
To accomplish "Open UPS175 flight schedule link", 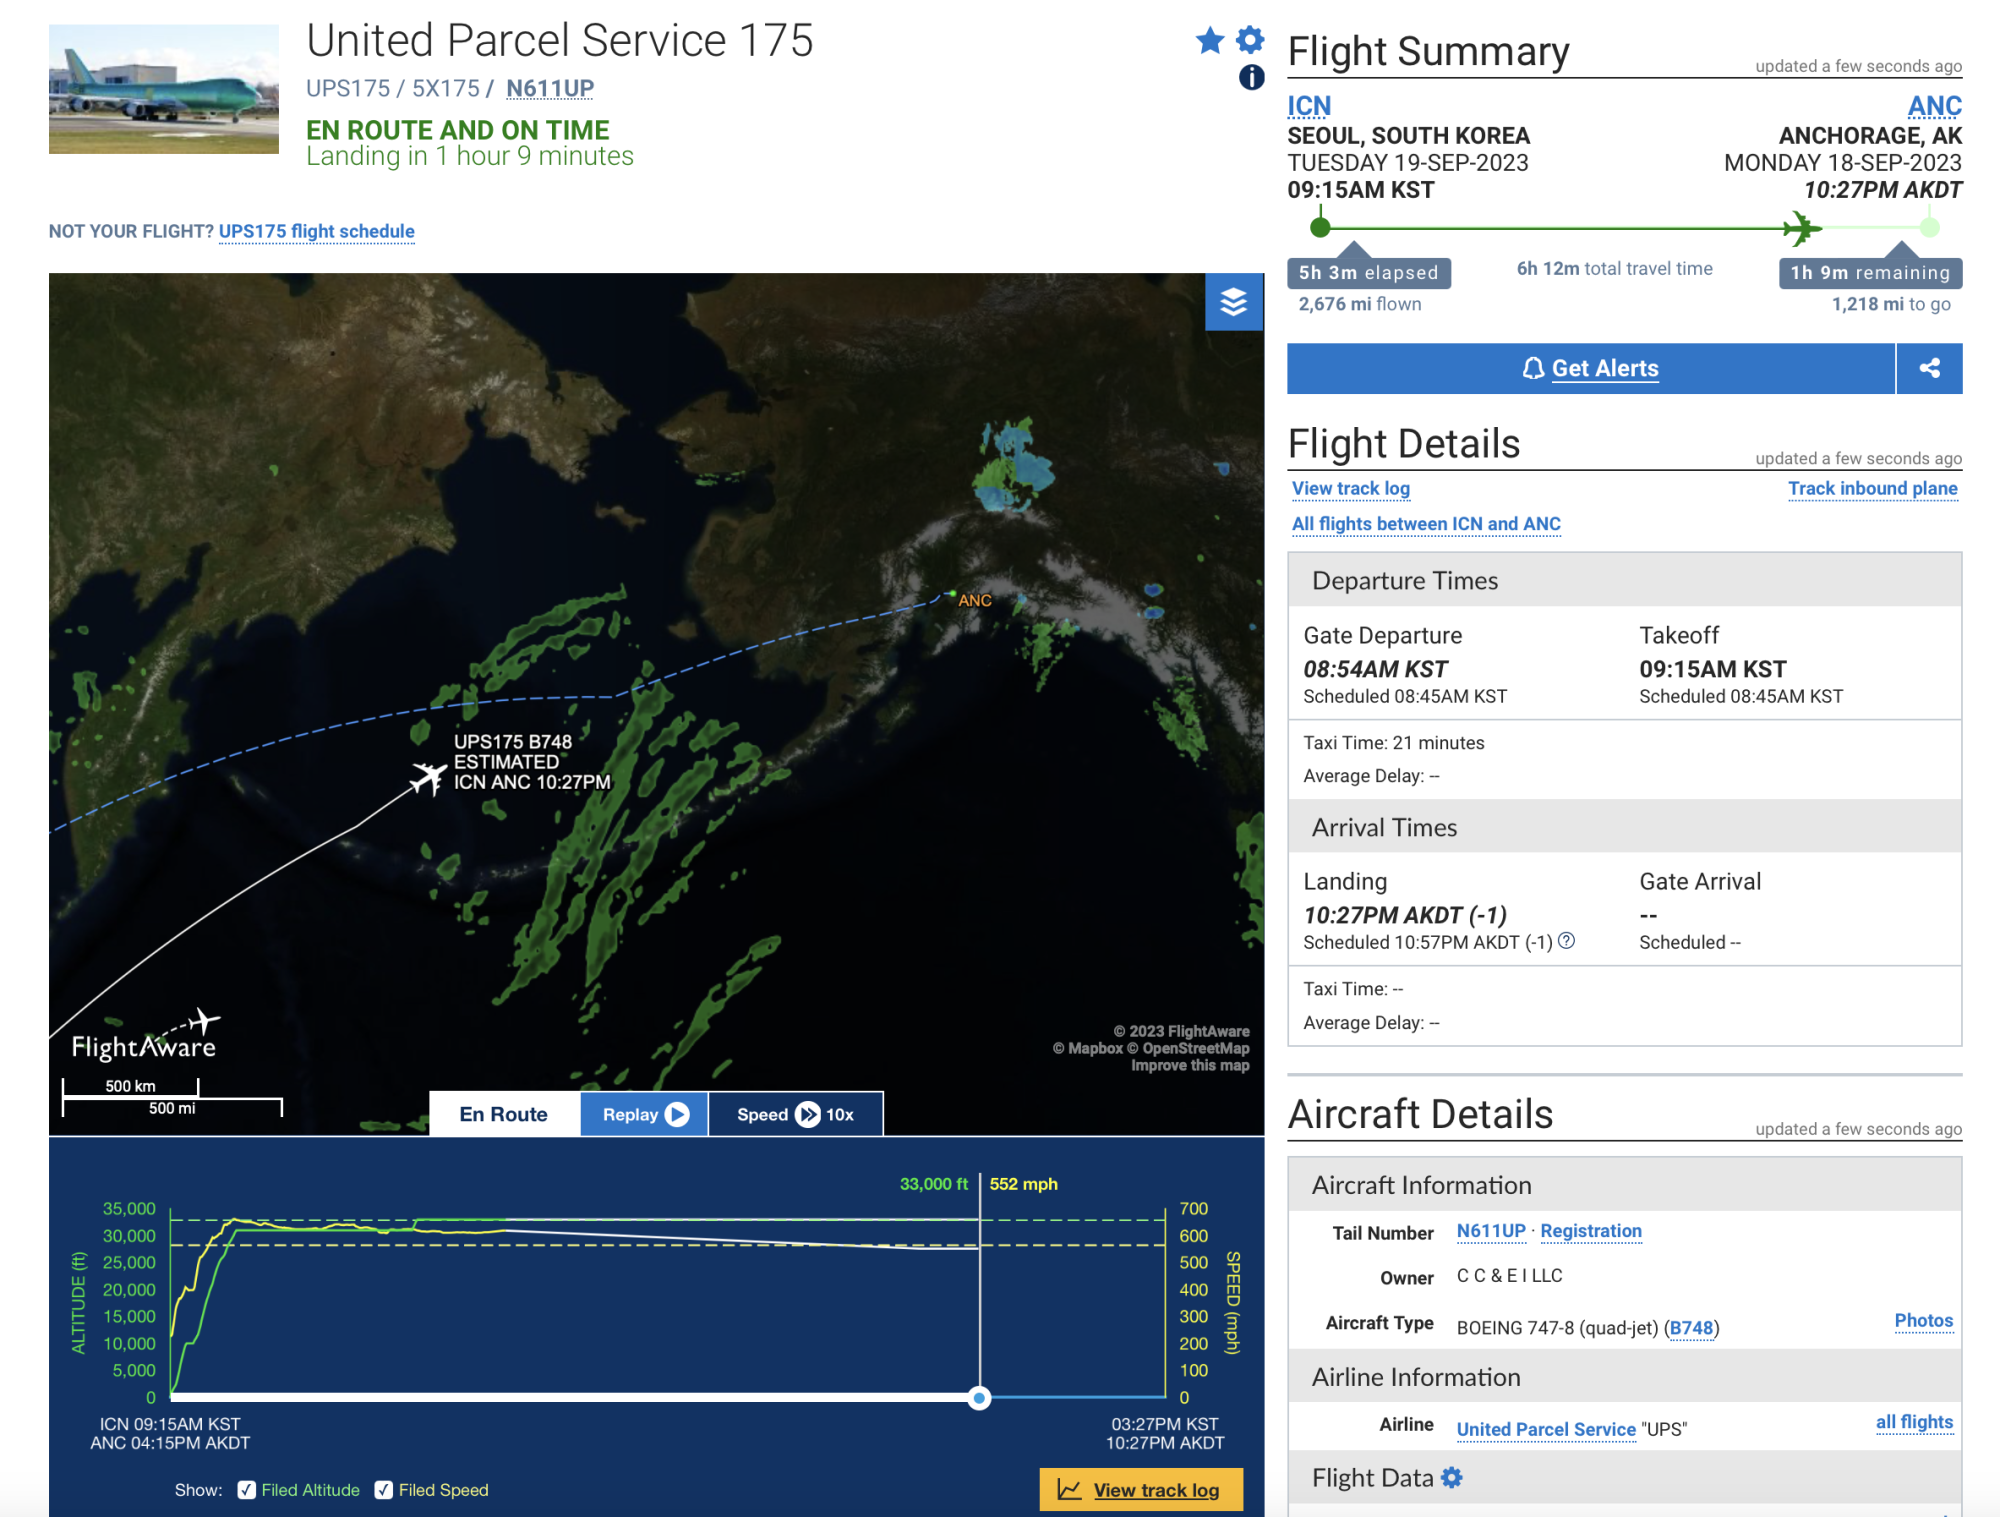I will click(316, 231).
